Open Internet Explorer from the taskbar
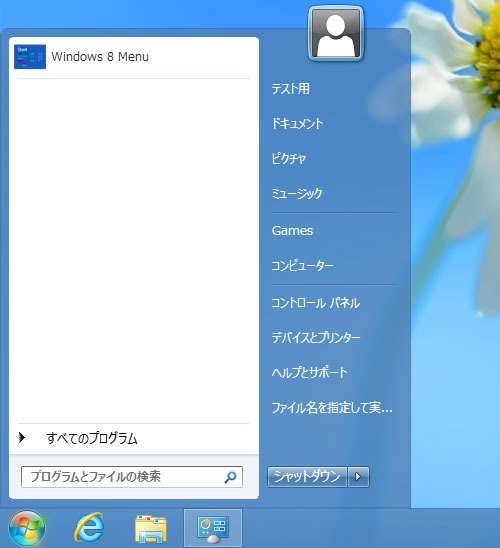The width and height of the screenshot is (500, 548). [x=89, y=528]
